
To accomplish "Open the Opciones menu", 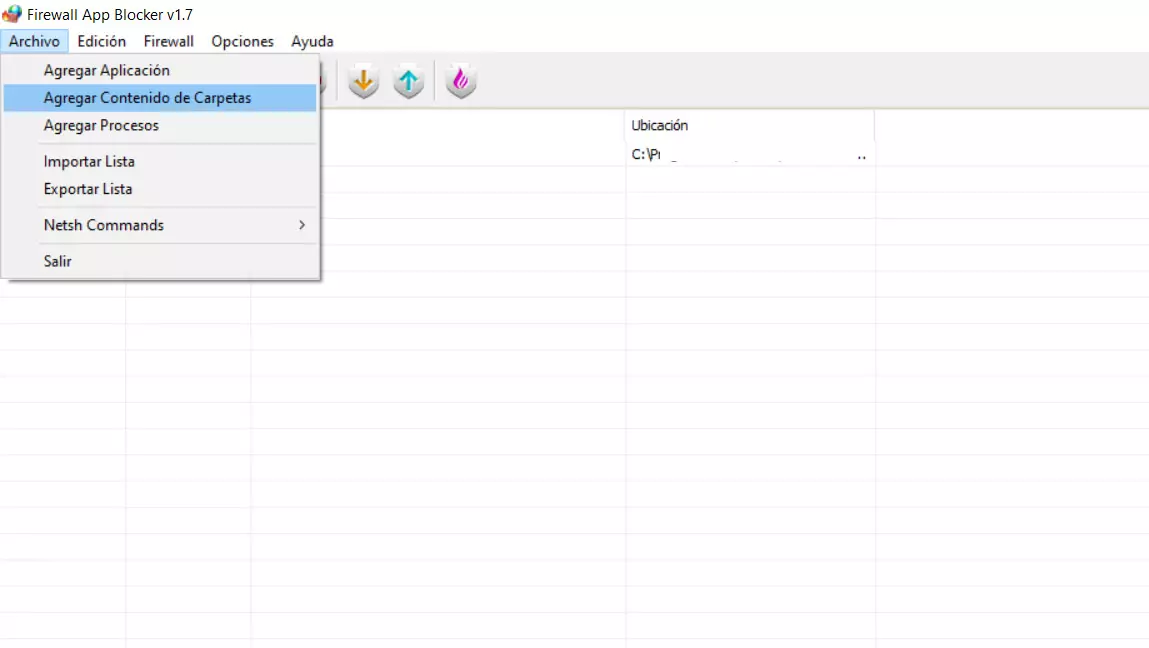I will click(x=243, y=41).
